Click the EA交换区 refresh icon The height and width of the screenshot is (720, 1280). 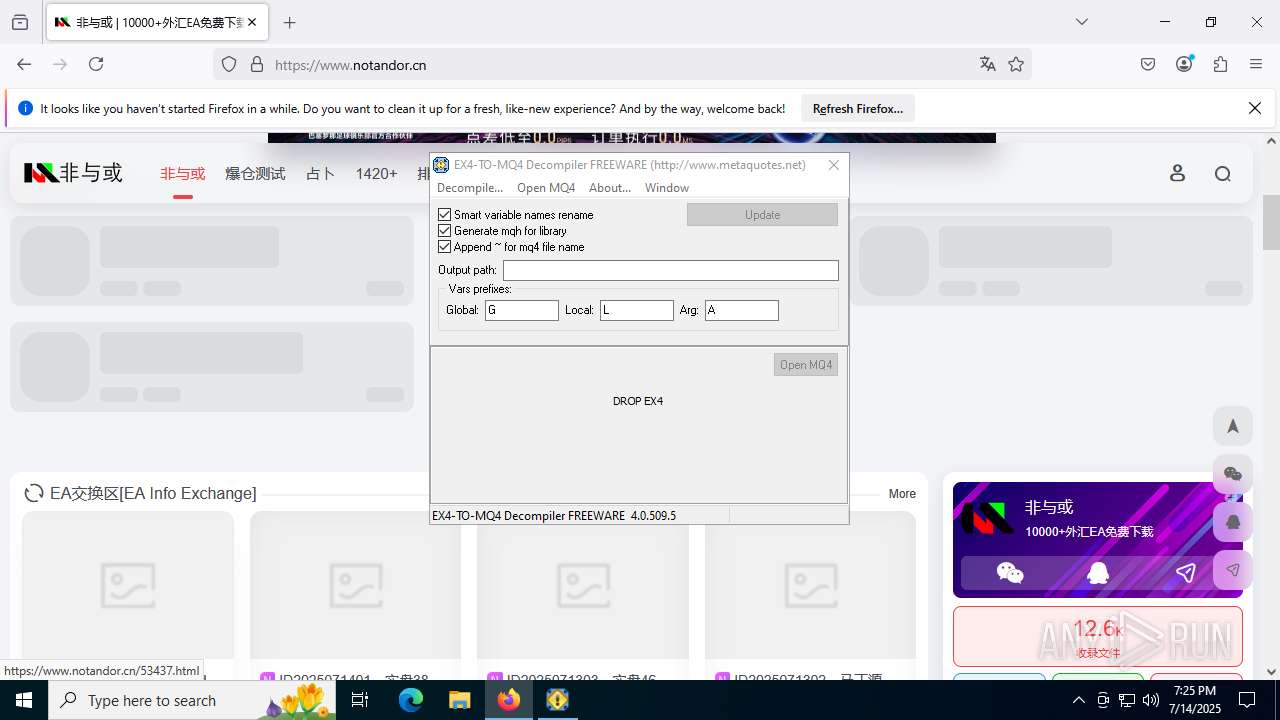34,493
